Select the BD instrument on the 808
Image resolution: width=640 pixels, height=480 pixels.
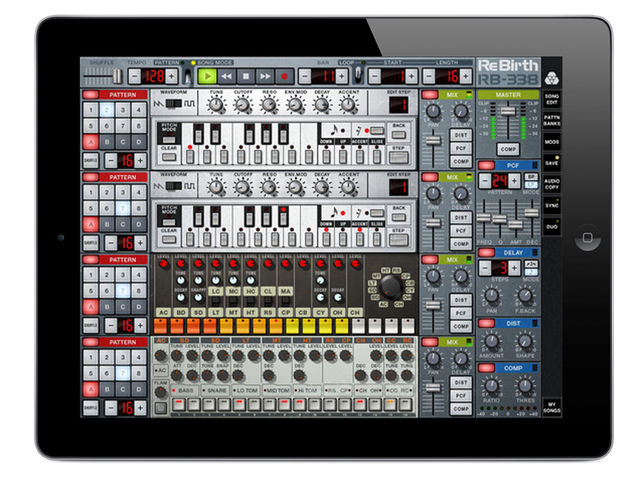[x=181, y=312]
